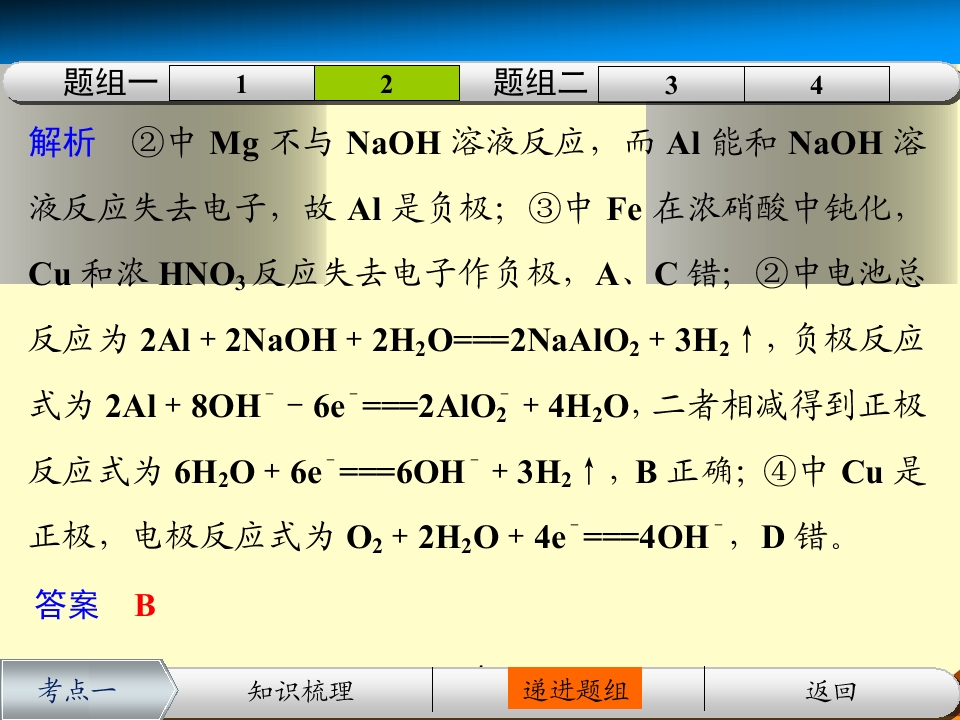The width and height of the screenshot is (960, 720).
Task: Open the 考点一 arrow button
Action: (86, 690)
